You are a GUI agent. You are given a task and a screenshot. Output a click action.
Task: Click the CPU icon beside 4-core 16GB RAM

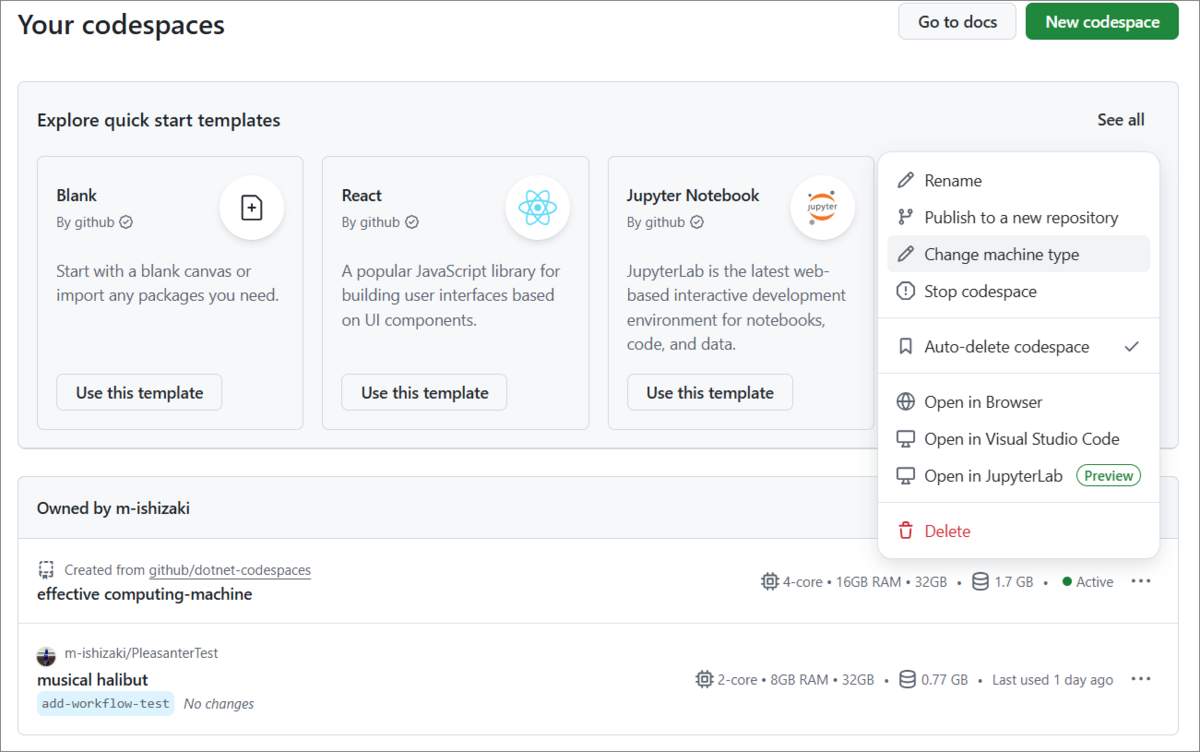[770, 582]
